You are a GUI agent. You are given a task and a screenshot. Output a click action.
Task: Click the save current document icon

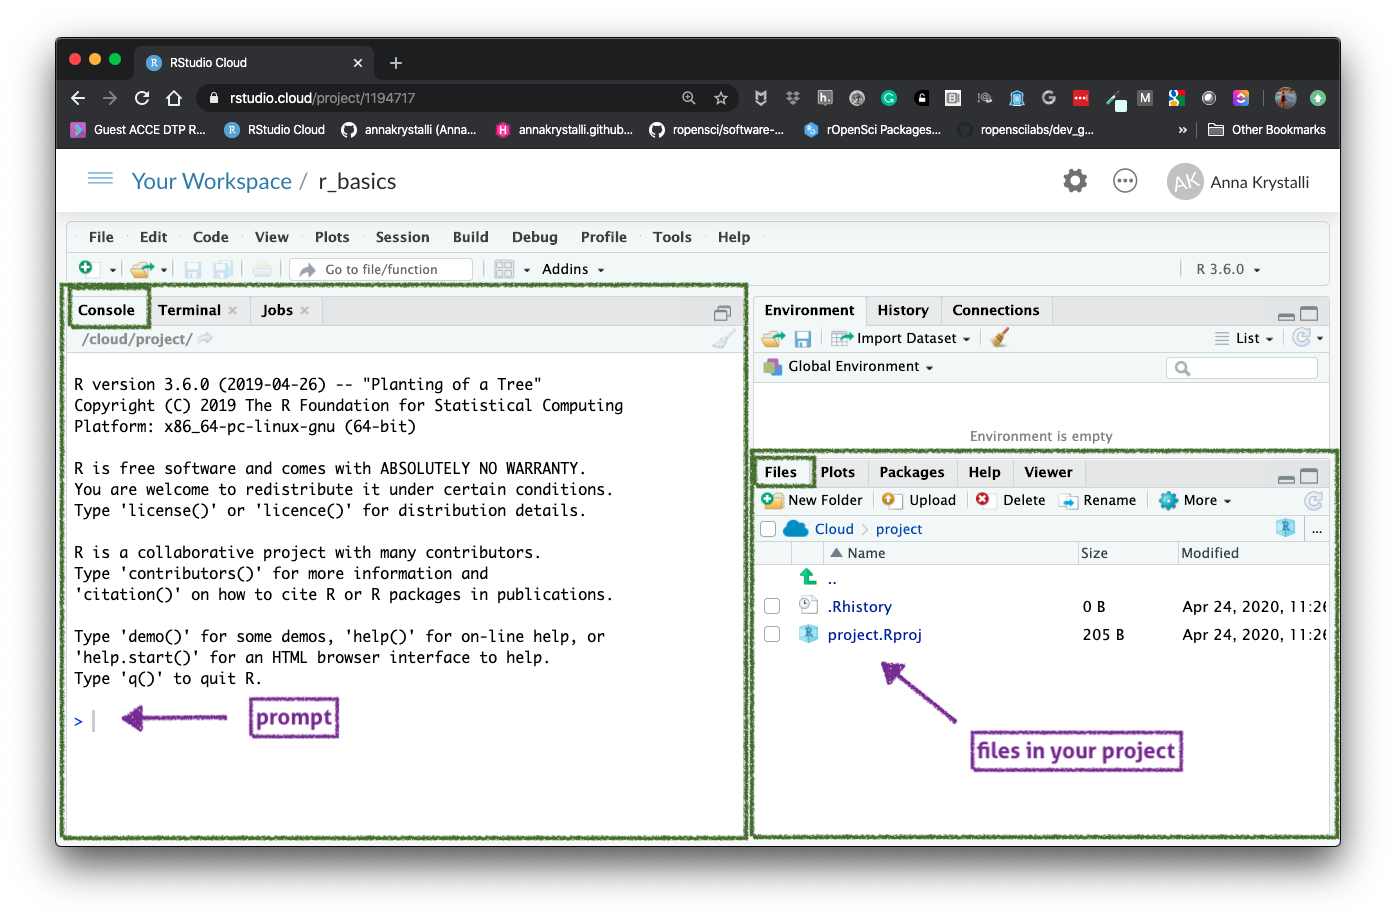tap(193, 269)
